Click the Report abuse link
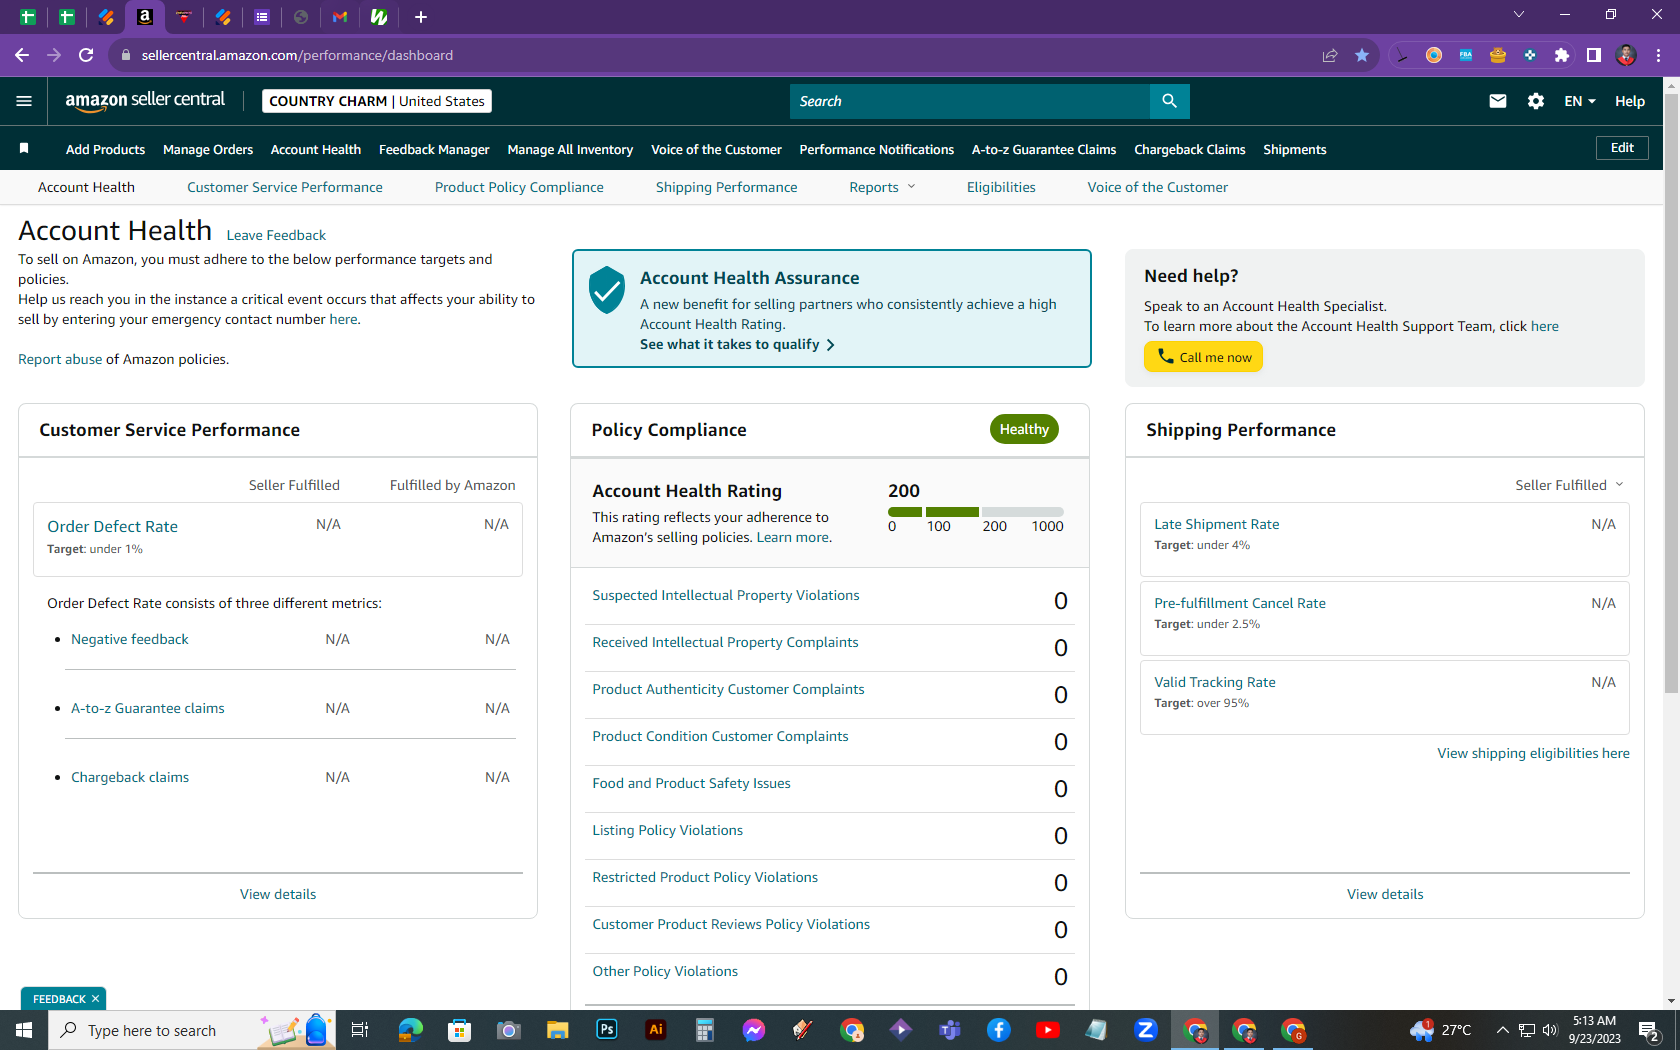 tap(60, 359)
